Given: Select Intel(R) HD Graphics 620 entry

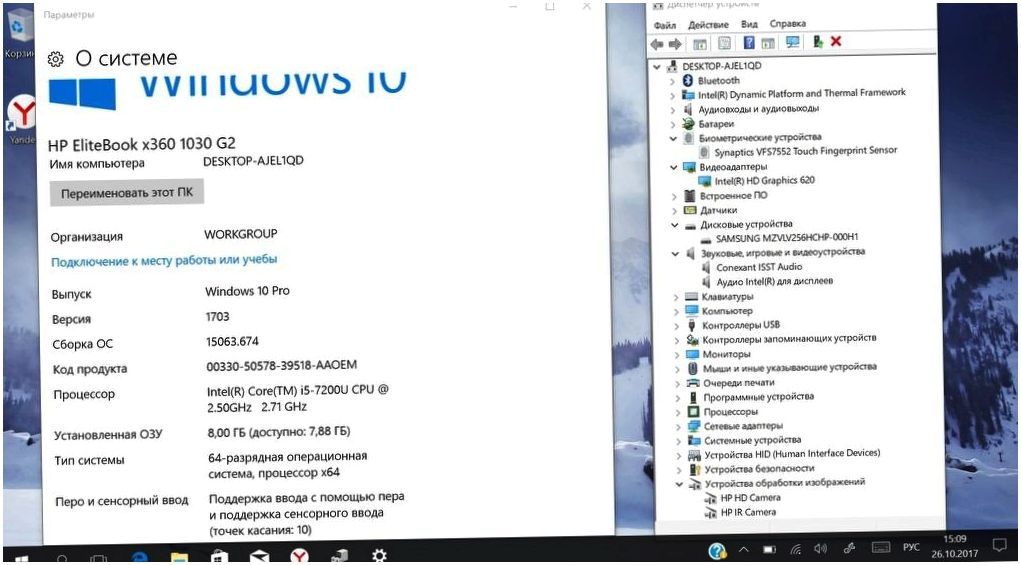Looking at the screenshot, I should [x=764, y=180].
